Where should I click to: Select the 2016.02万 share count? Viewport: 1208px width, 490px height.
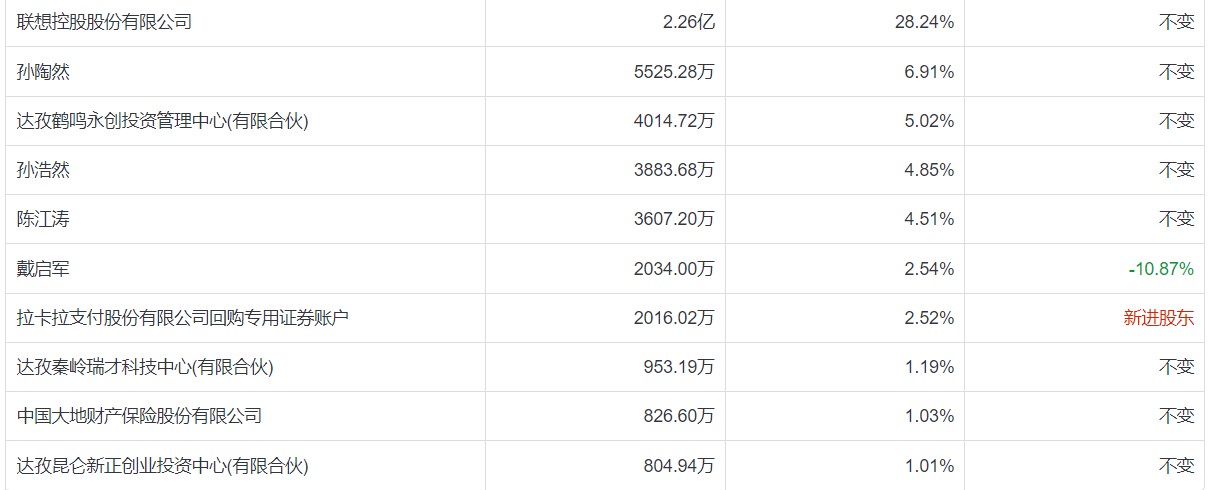coord(674,318)
